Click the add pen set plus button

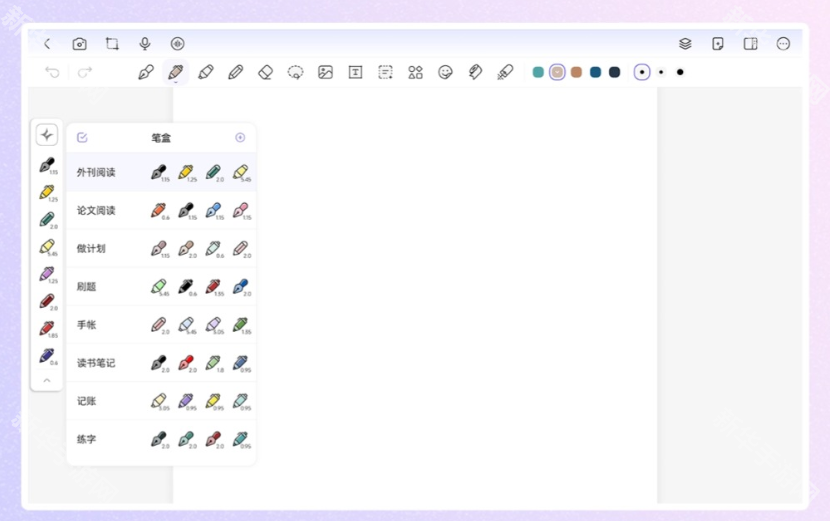240,138
